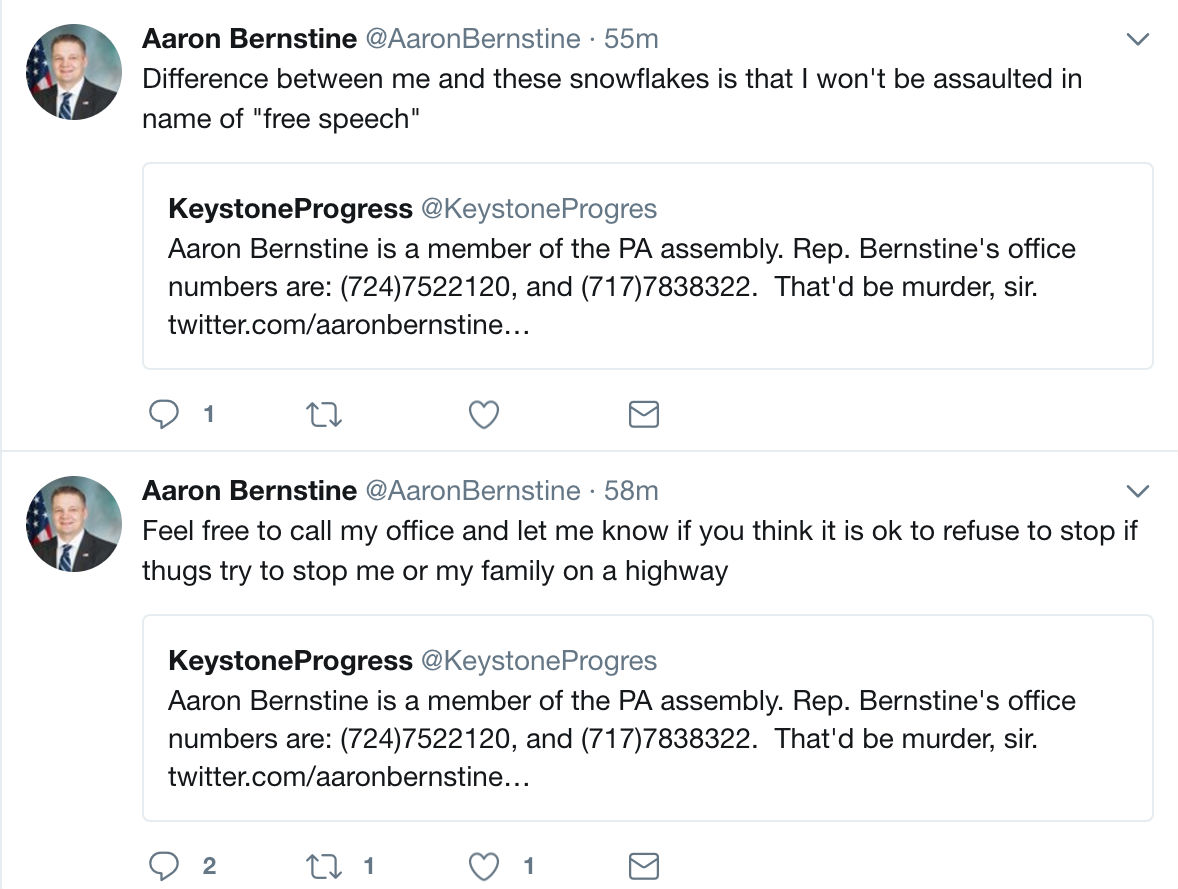This screenshot has height=889, width=1178.
Task: Open the 55m timestamp link
Action: tap(631, 38)
